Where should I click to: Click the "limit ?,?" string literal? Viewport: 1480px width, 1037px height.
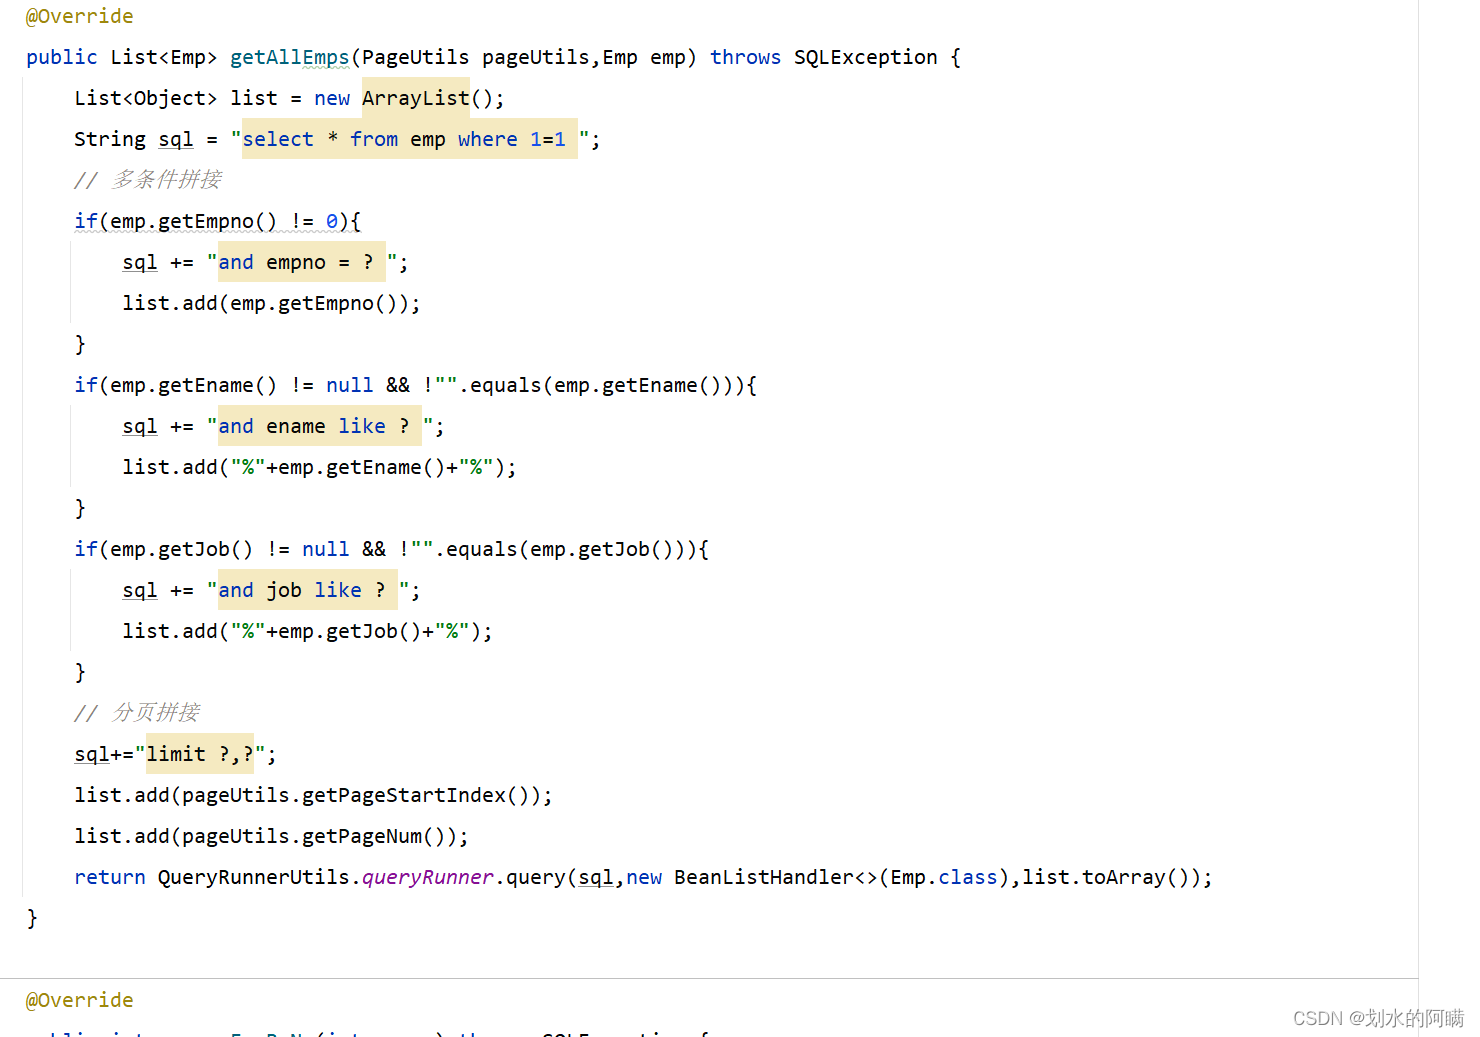click(200, 754)
